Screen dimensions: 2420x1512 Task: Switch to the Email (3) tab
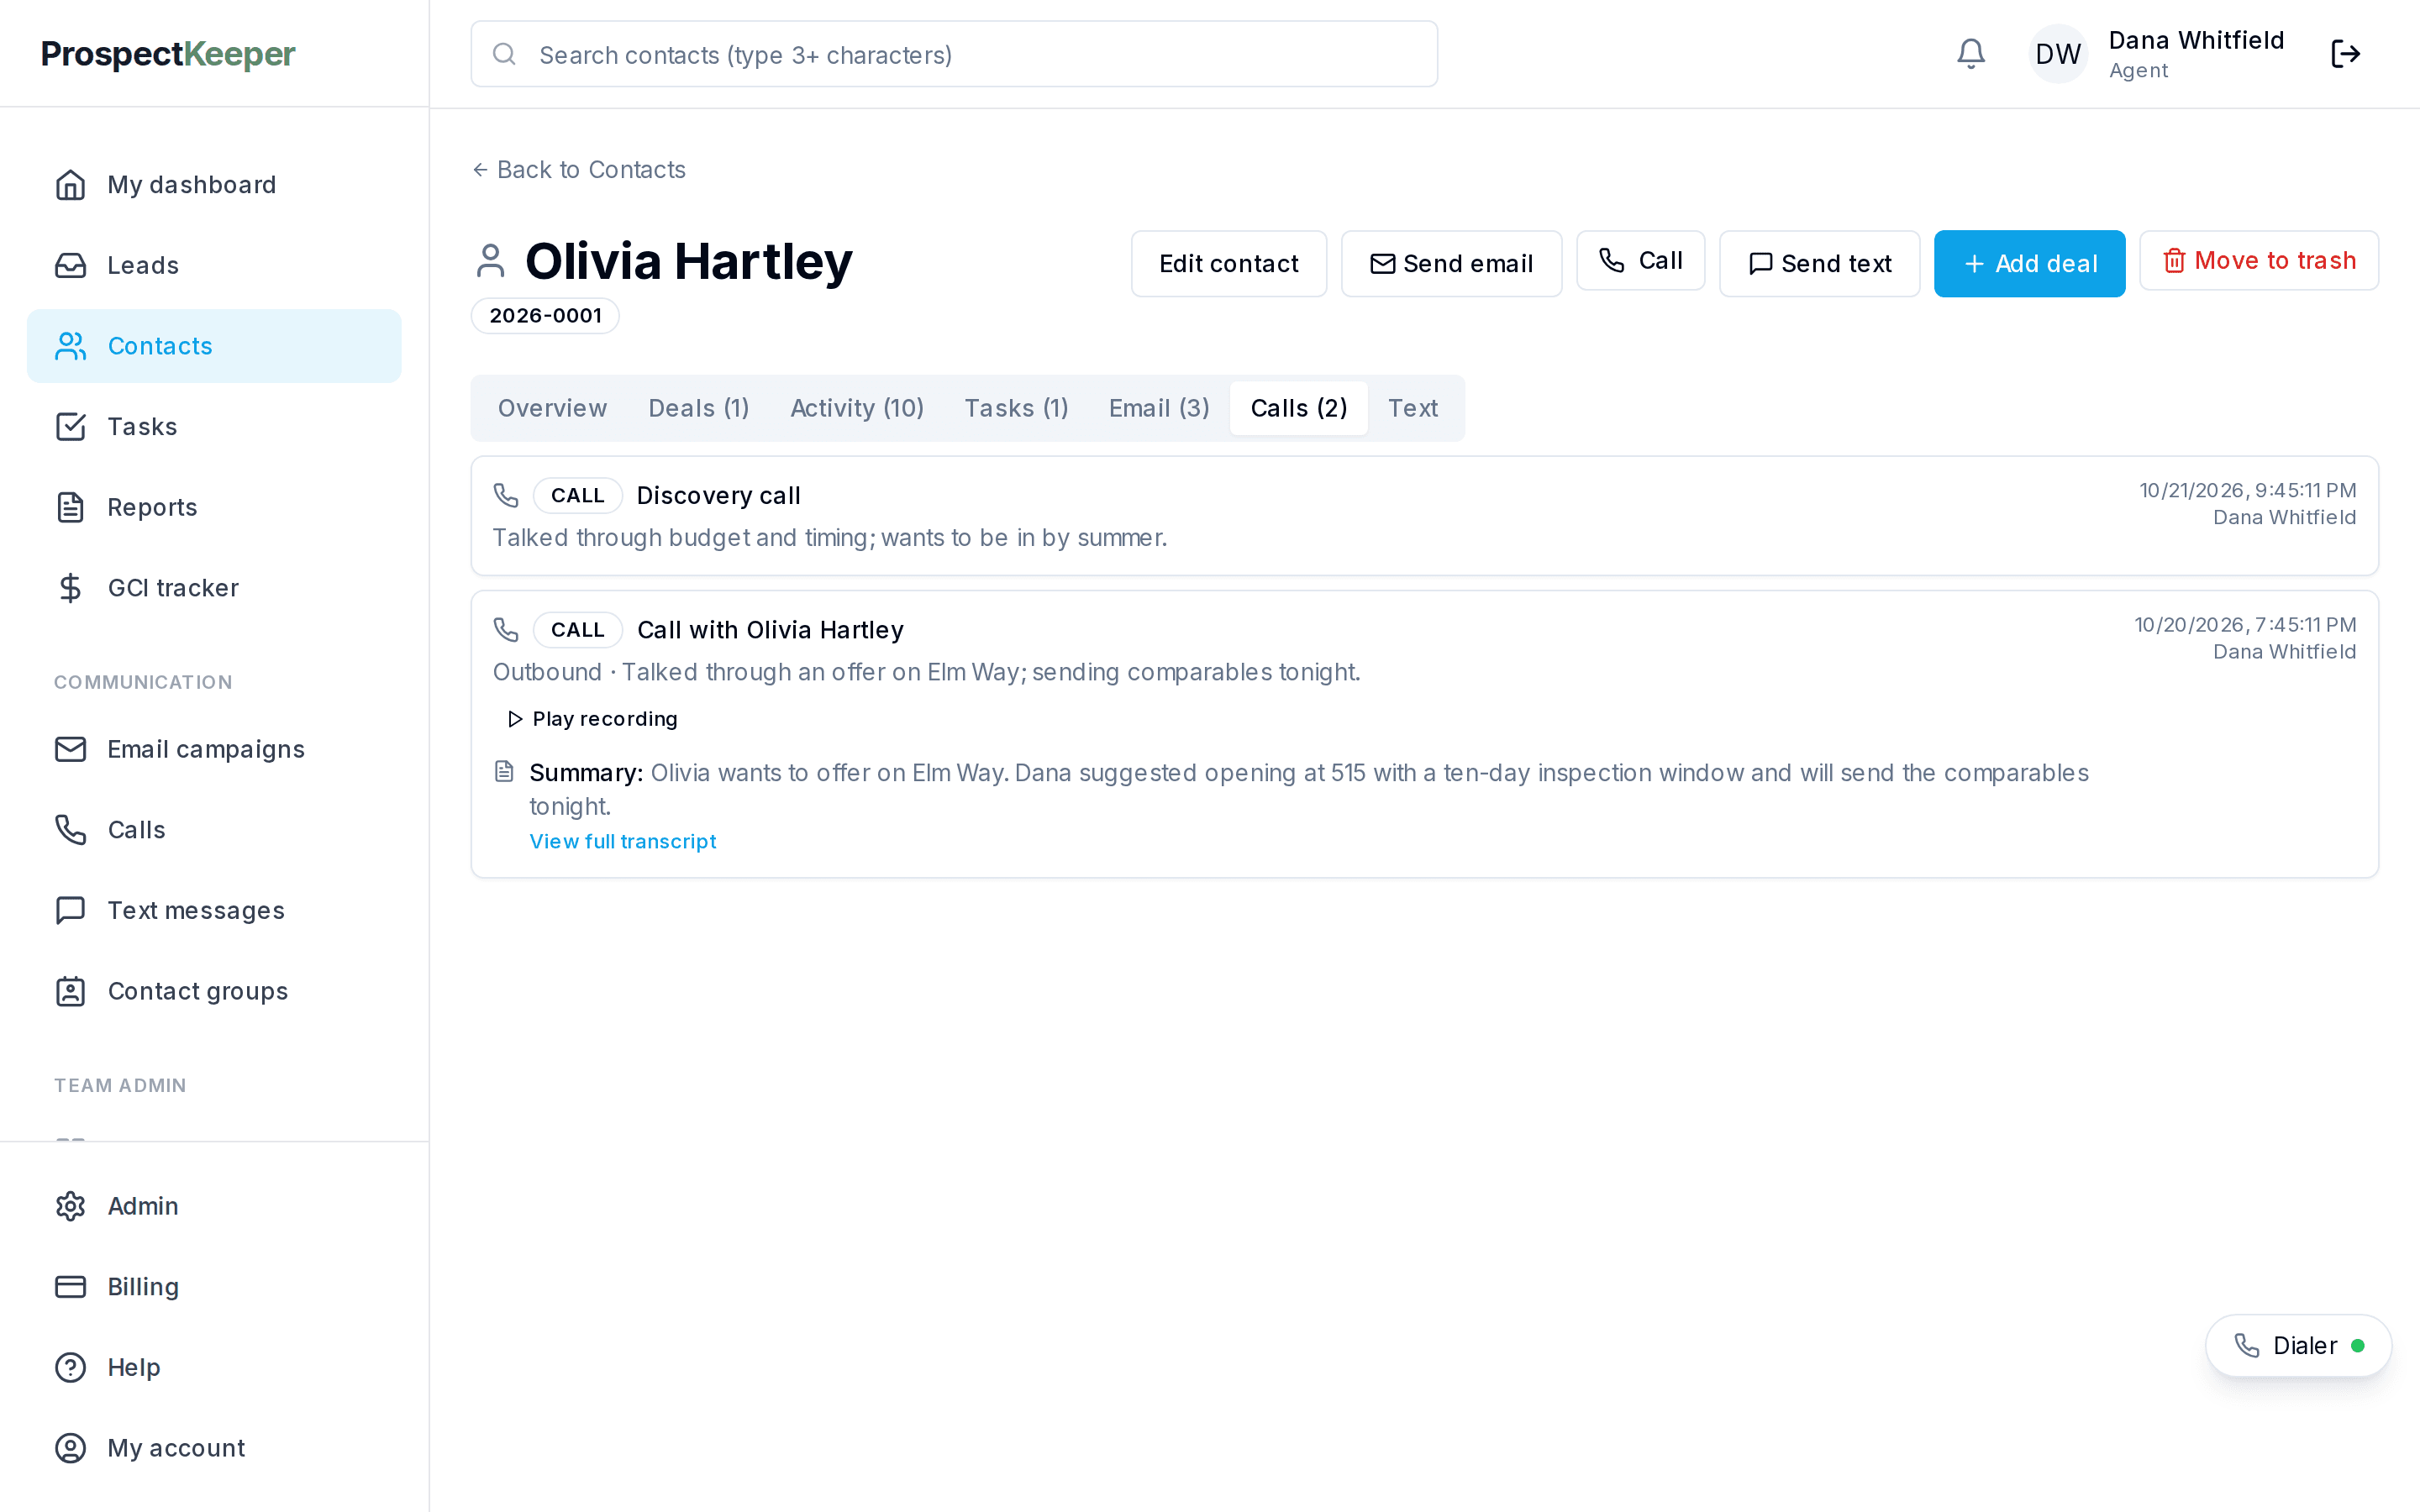pyautogui.click(x=1159, y=408)
